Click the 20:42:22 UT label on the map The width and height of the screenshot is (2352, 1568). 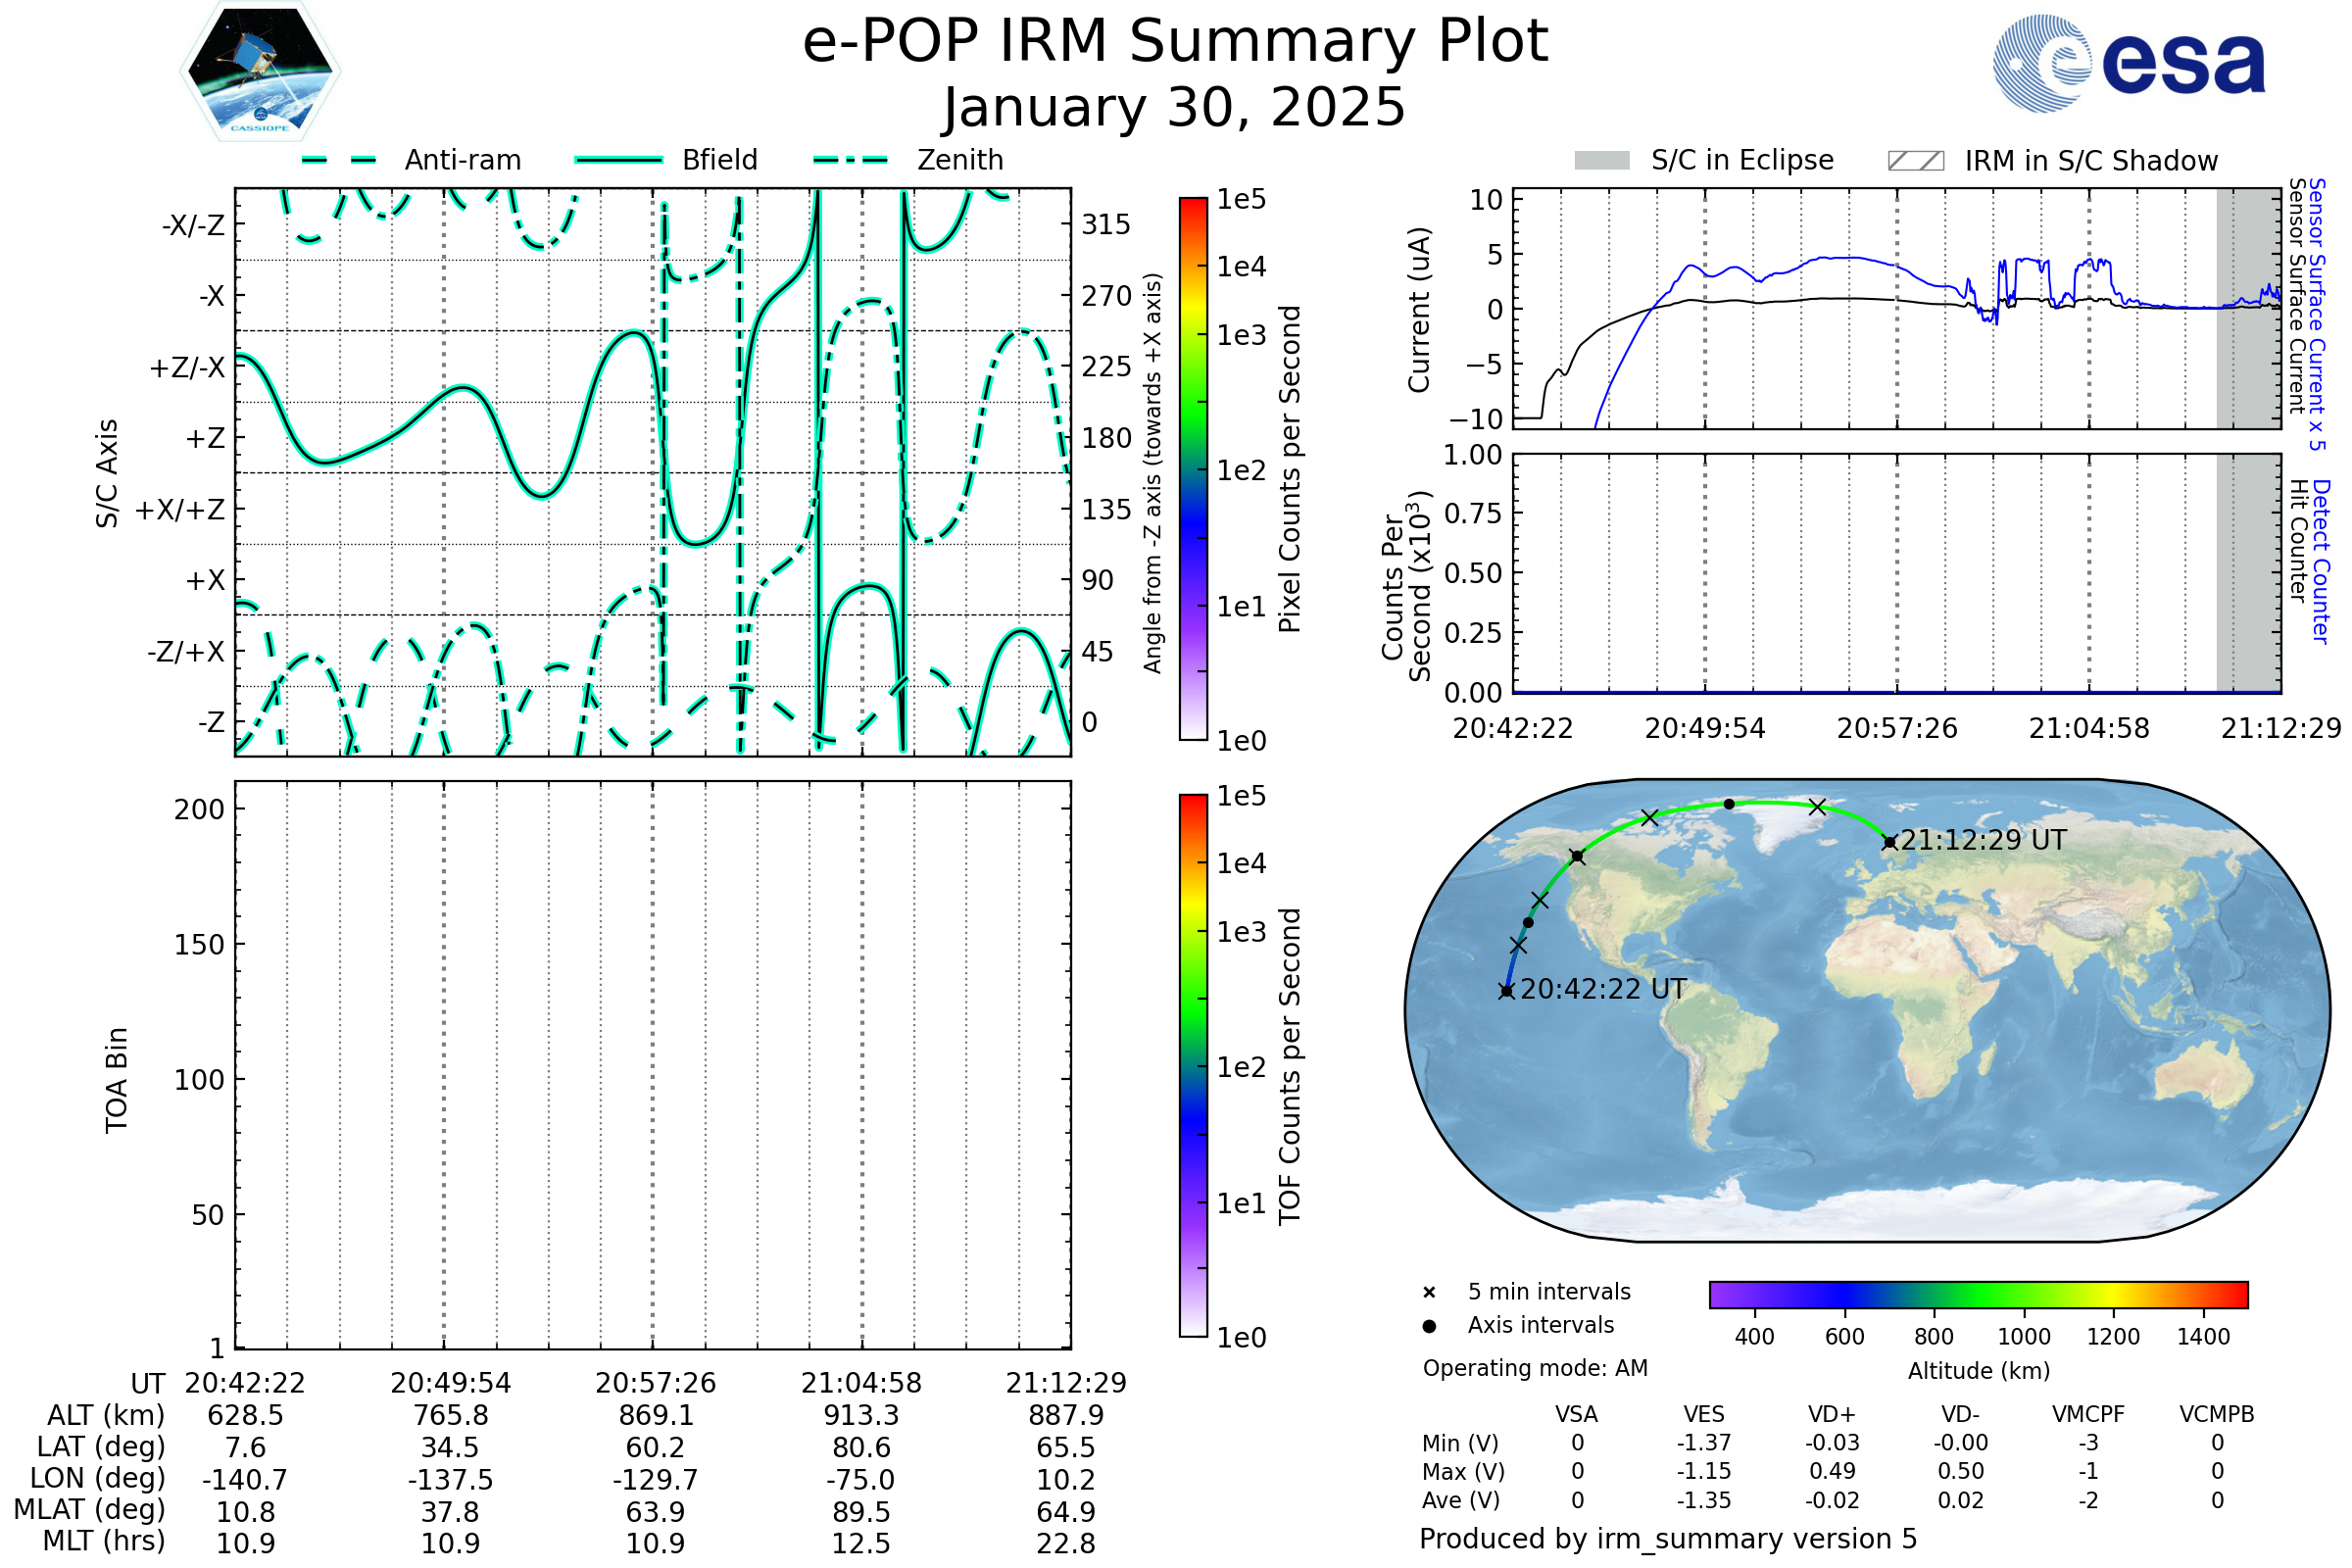(1603, 989)
